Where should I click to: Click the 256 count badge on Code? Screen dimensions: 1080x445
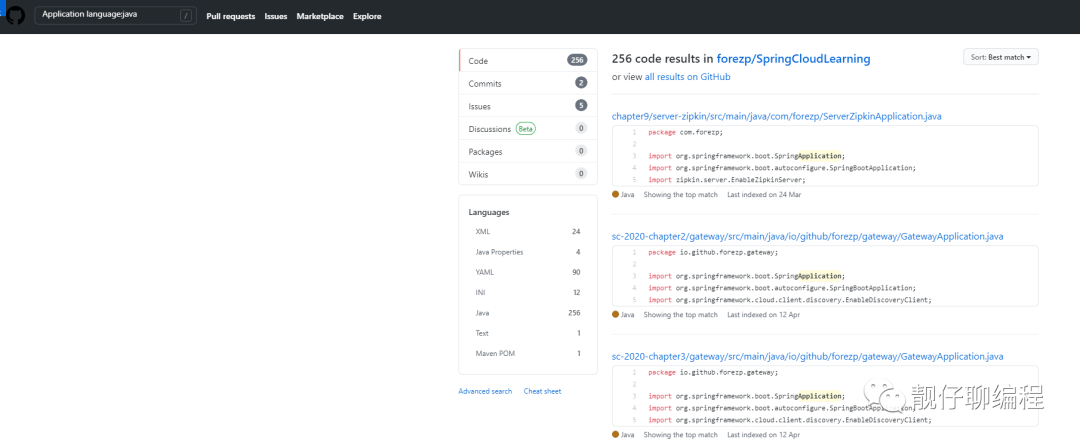point(577,61)
